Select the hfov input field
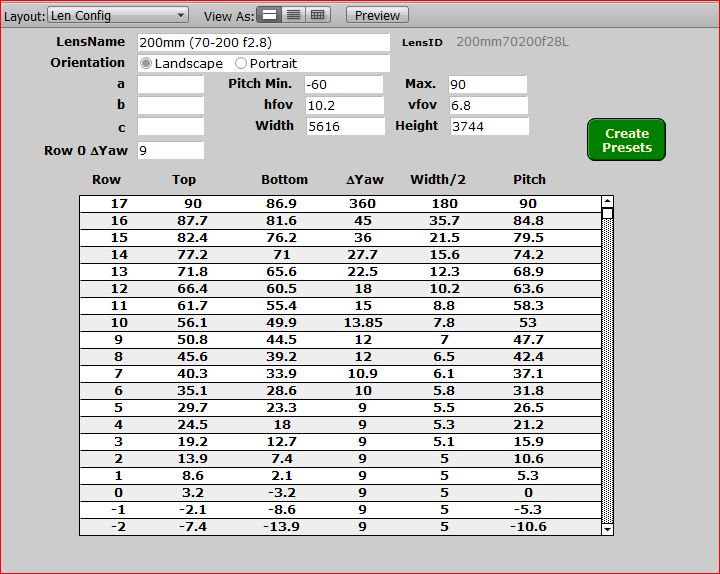The height and width of the screenshot is (574, 720). pos(343,106)
